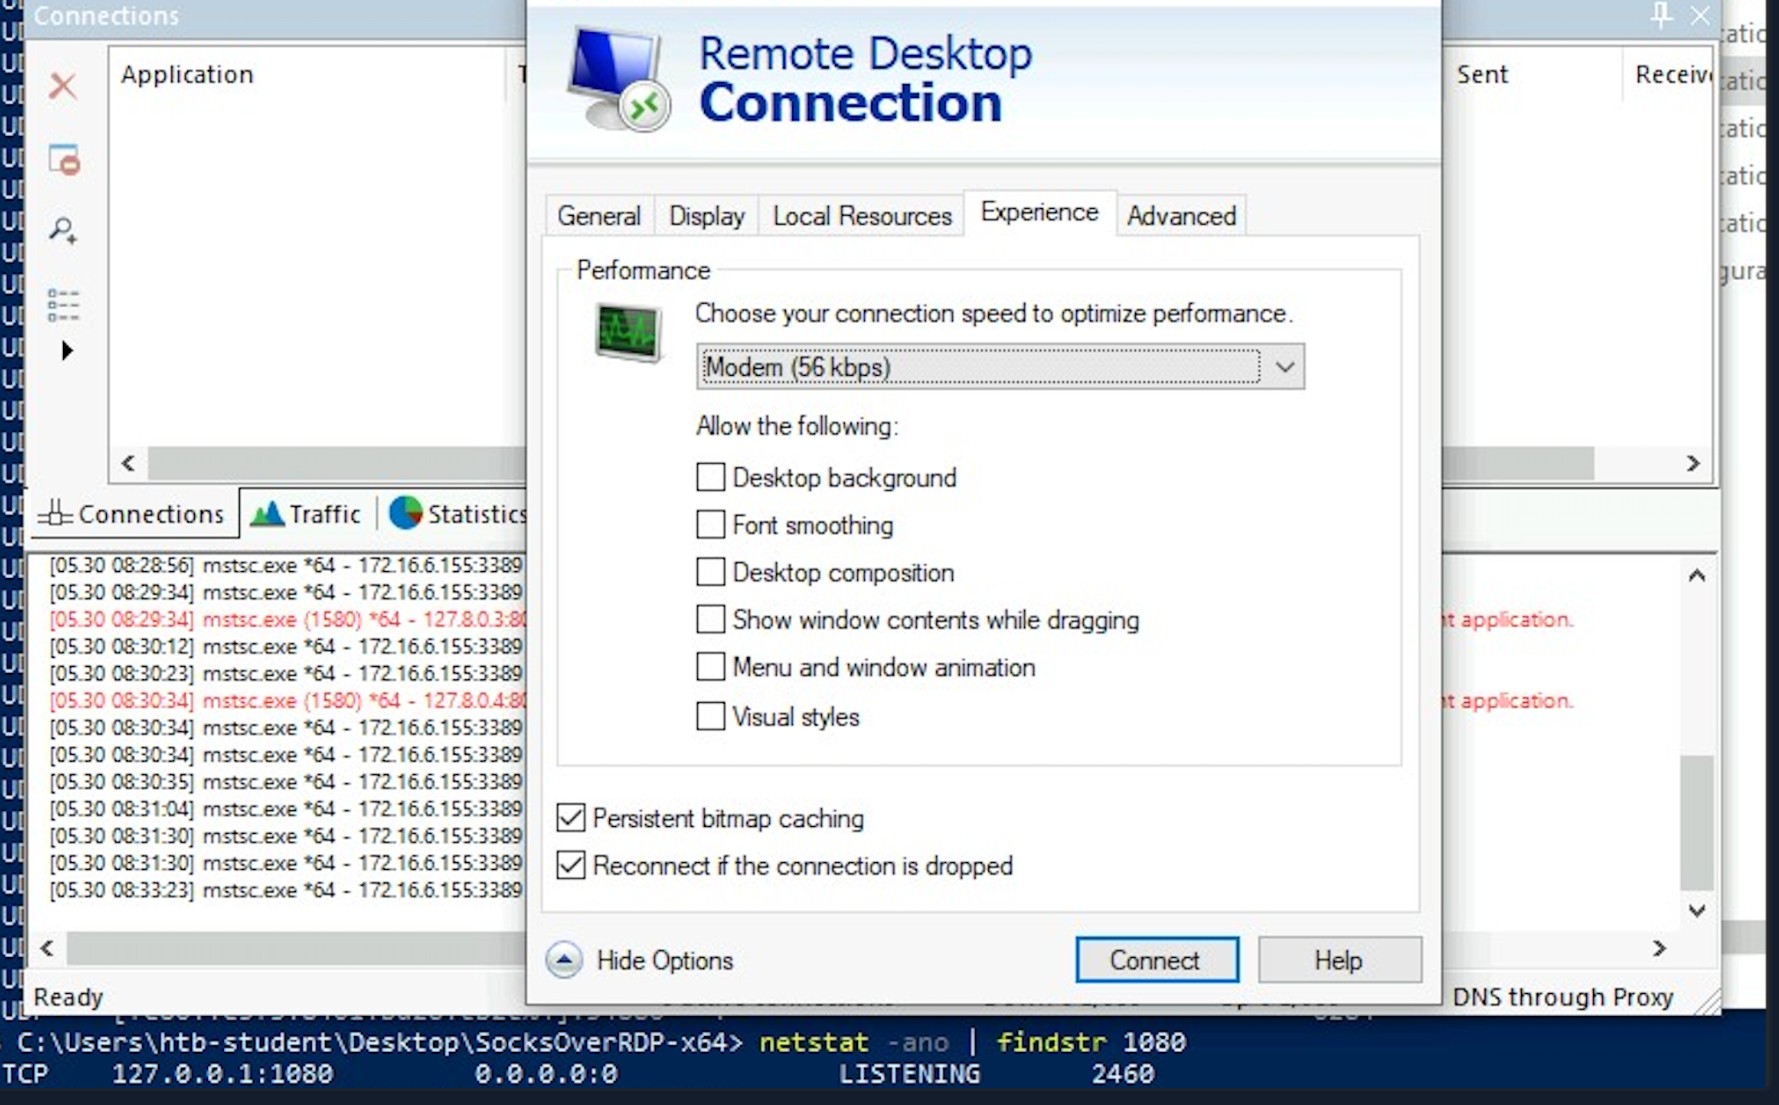Open the Local Resources tab
Viewport: 1779px width, 1105px height.
[x=862, y=216]
